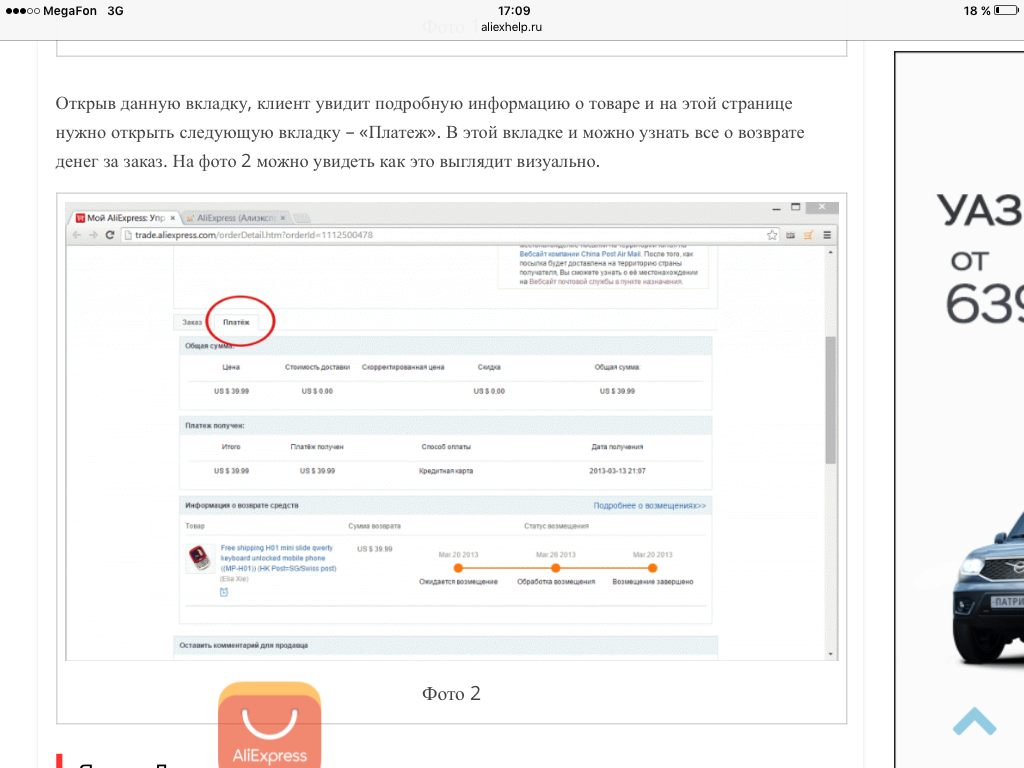1024x768 pixels.
Task: Click 'US $ 0.00' under Стоимость доставки
Action: click(317, 391)
